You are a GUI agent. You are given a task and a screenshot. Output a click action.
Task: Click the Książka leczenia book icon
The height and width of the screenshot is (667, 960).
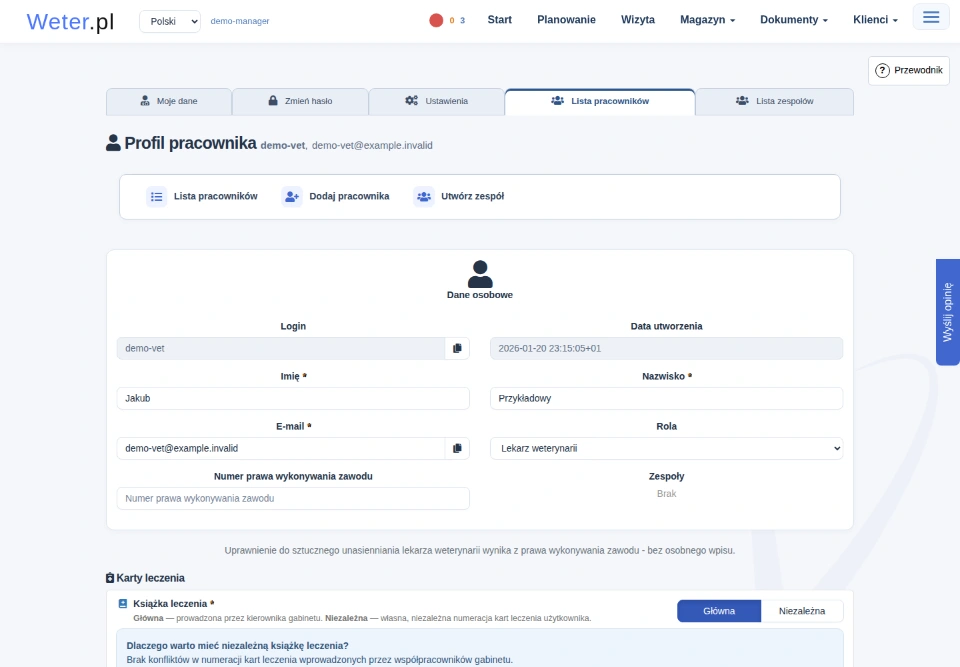[122, 603]
